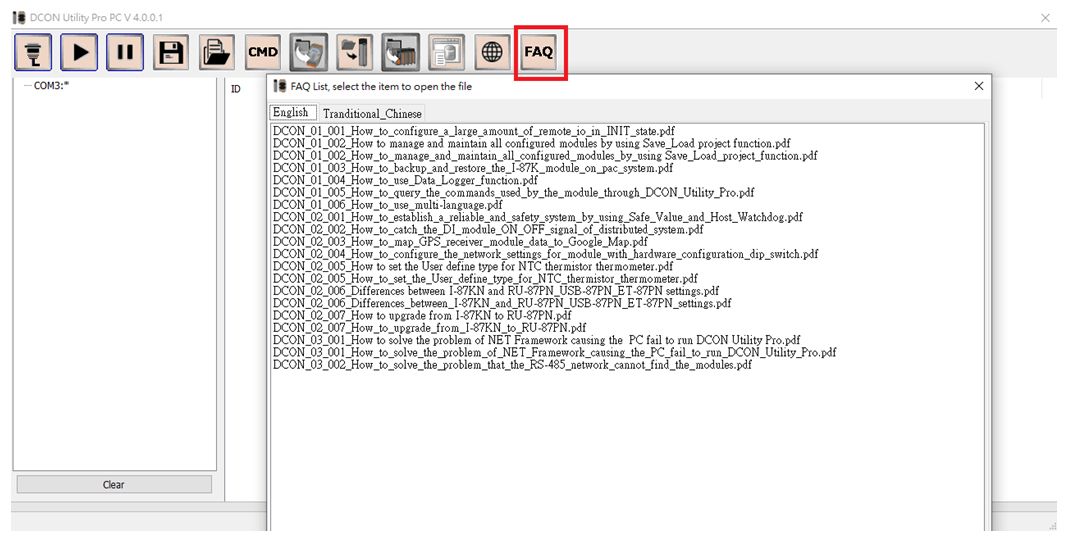Click the folder-to-module transfer icon
1065x545 pixels.
pyautogui.click(x=355, y=52)
